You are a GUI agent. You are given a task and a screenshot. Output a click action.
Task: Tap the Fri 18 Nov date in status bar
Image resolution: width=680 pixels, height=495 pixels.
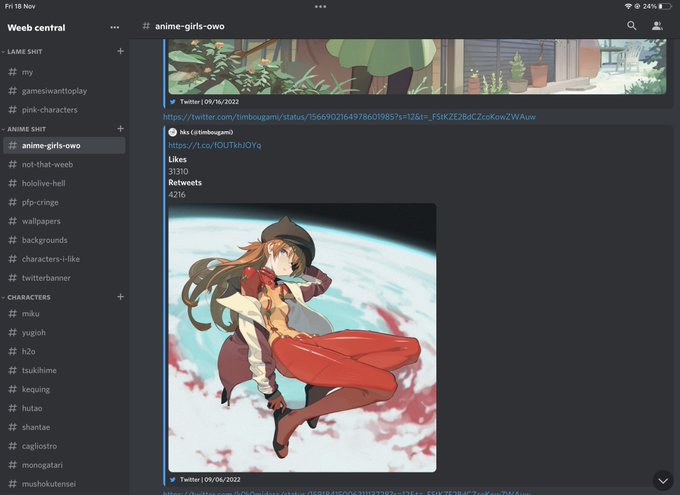click(20, 7)
